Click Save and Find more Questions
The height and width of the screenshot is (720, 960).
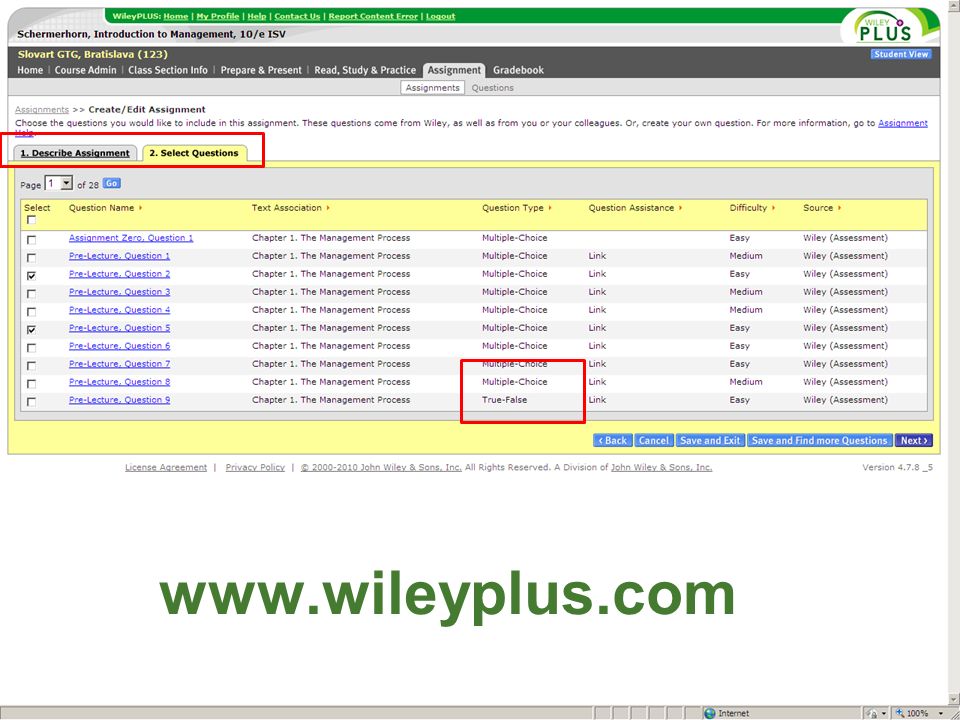[819, 440]
